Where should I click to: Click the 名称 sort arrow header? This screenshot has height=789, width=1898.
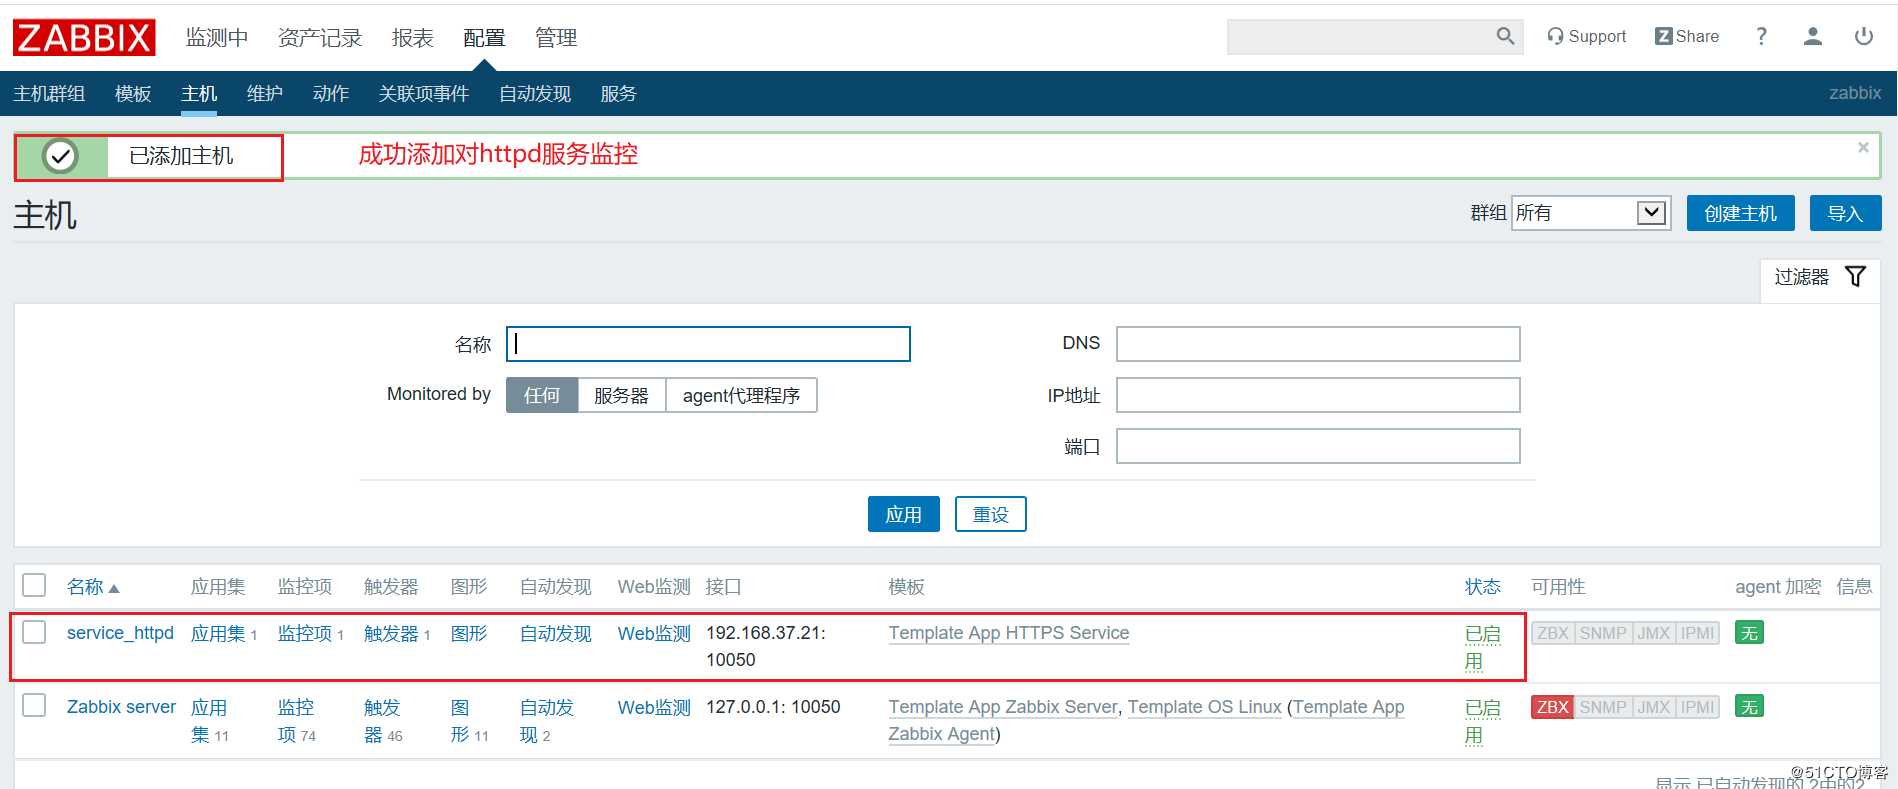point(93,587)
